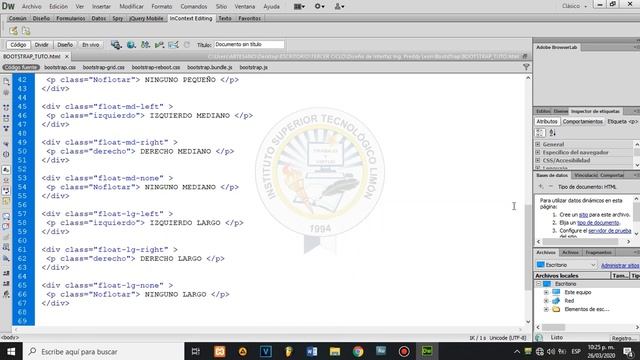The image size is (640, 360).
Task: Click the refresh design view icon
Action: pos(187,44)
